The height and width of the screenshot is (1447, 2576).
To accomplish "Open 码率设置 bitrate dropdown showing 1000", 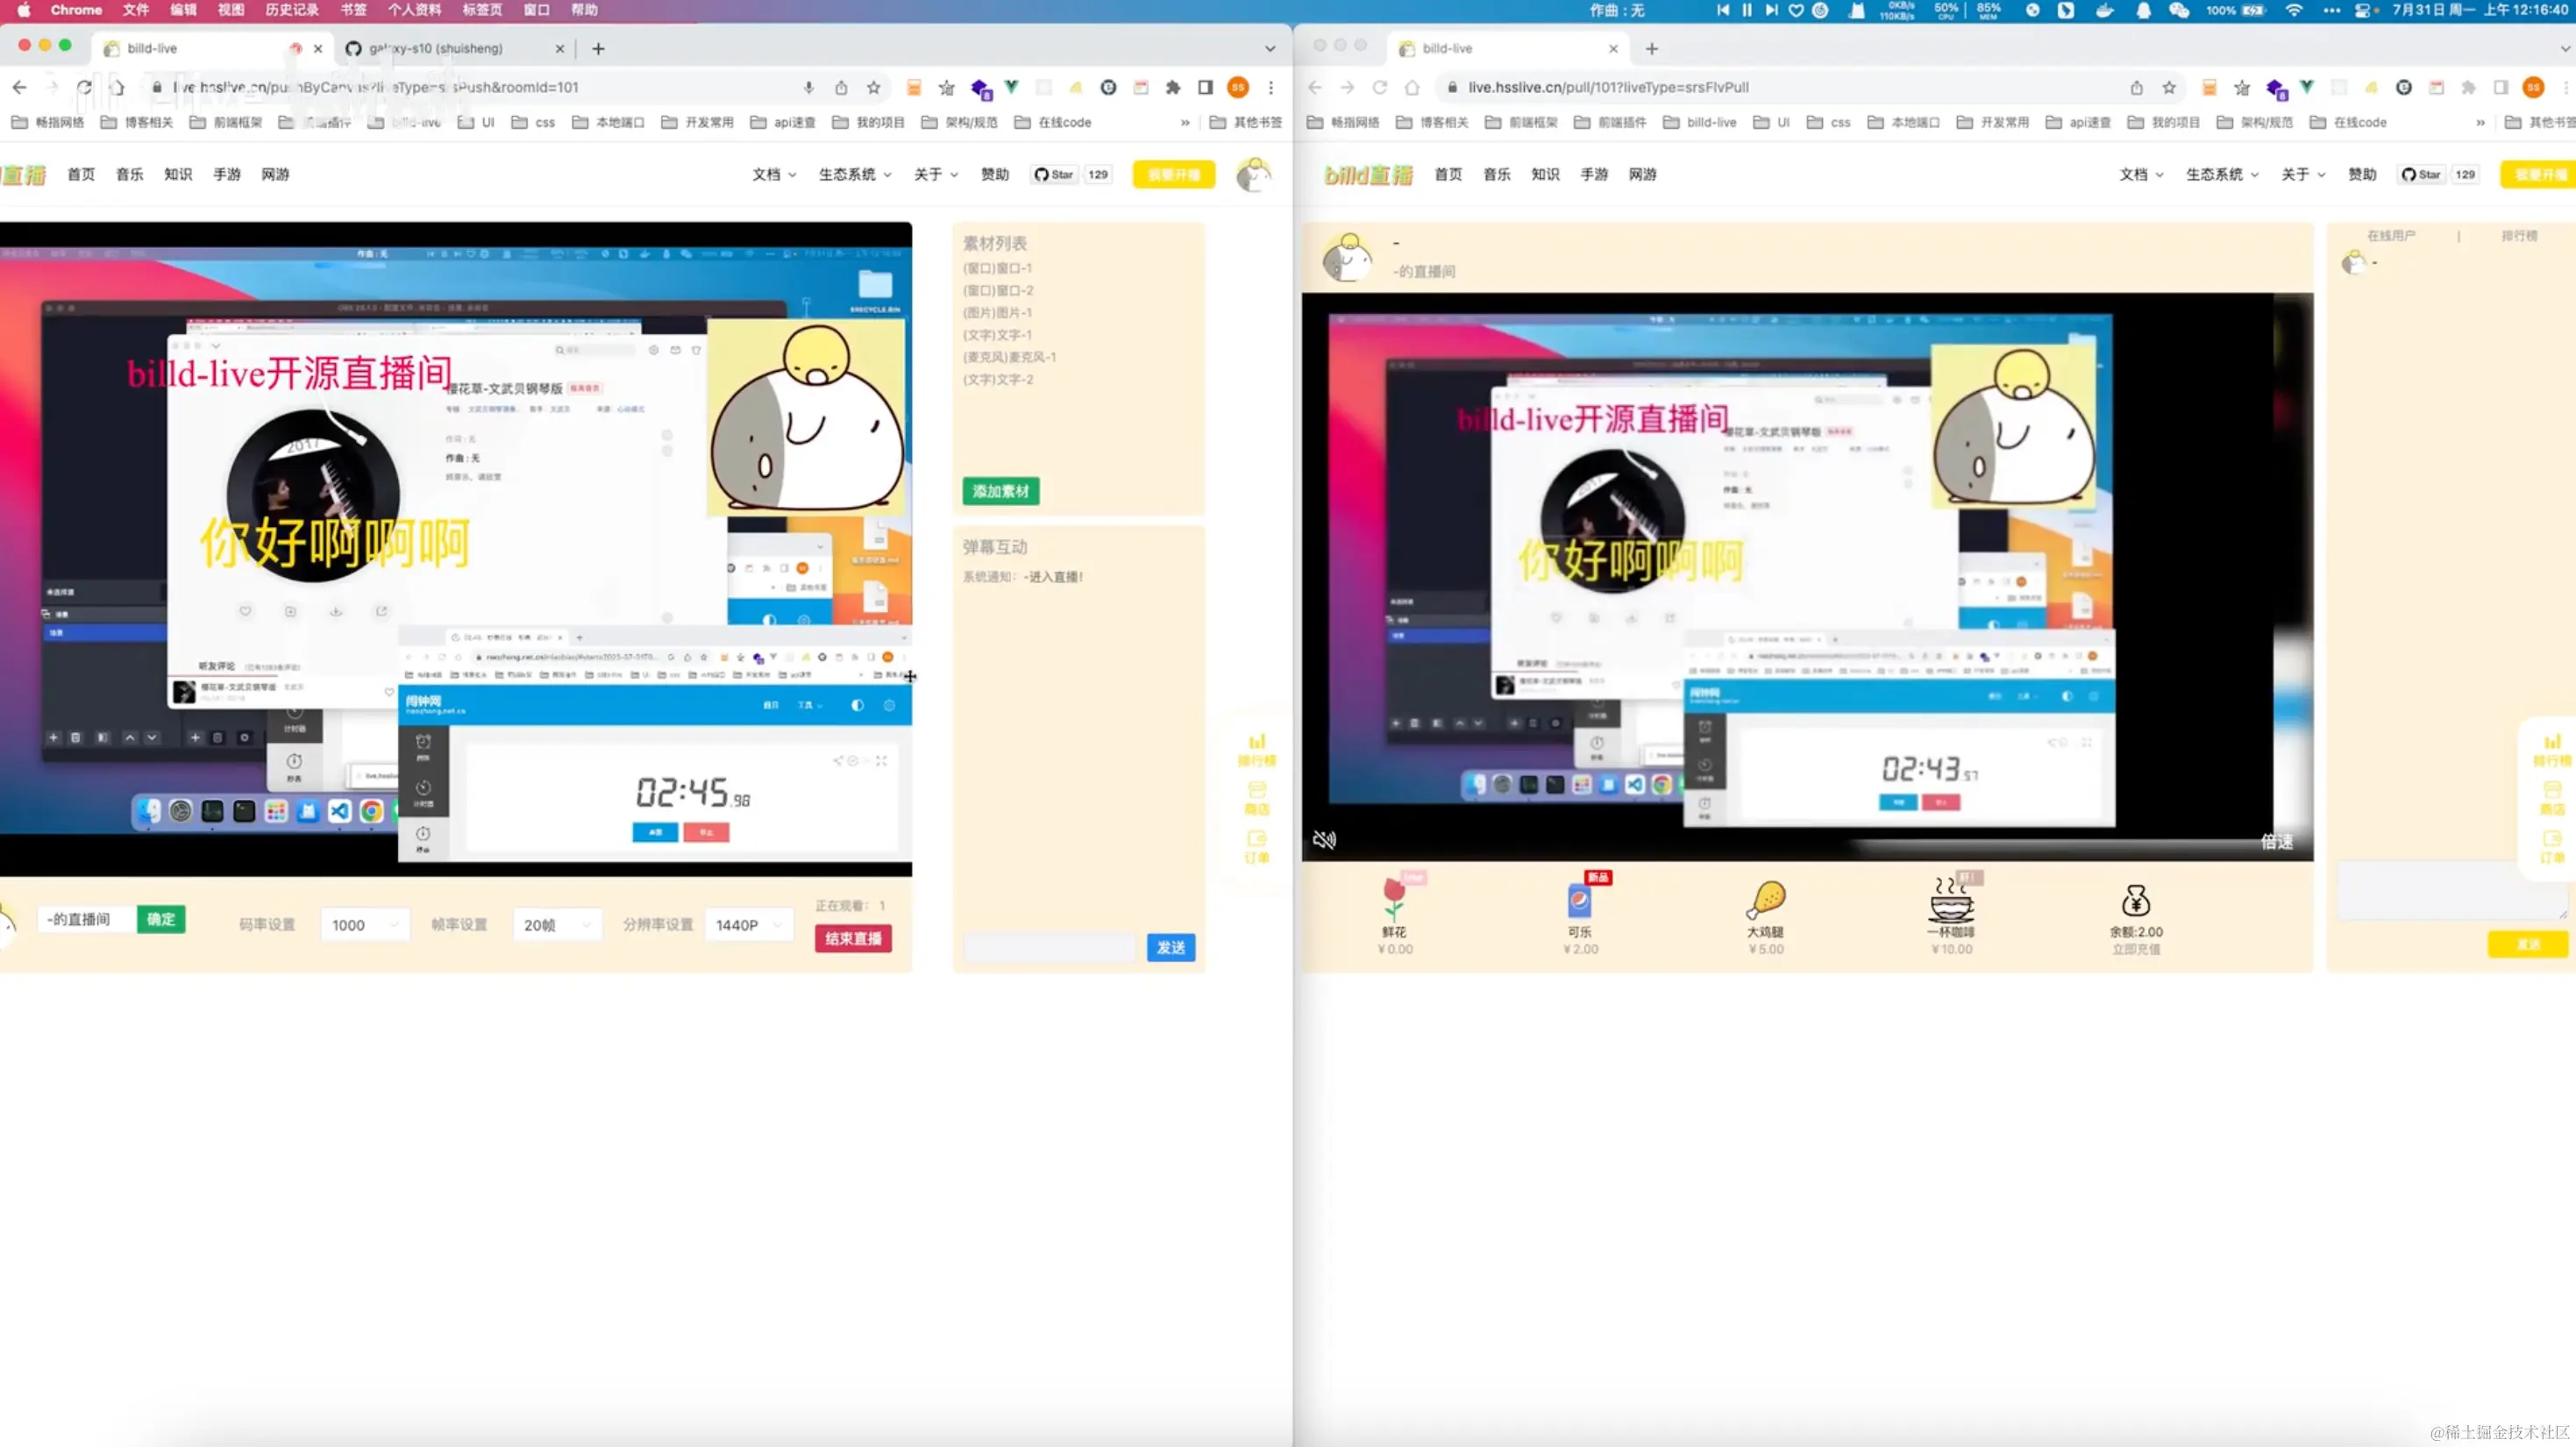I will [x=366, y=925].
